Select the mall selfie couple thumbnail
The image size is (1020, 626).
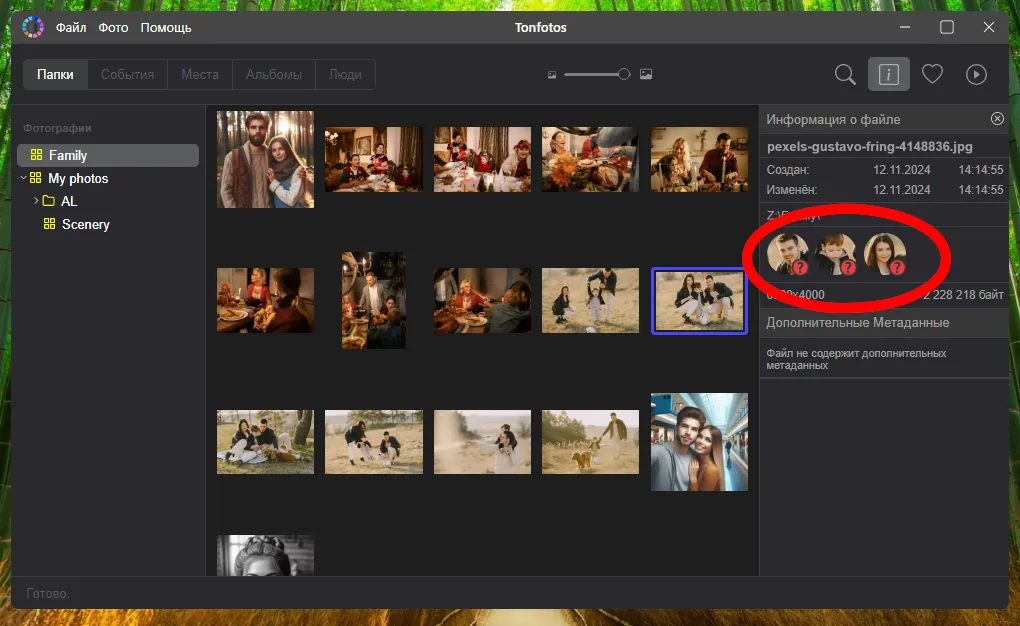699,441
